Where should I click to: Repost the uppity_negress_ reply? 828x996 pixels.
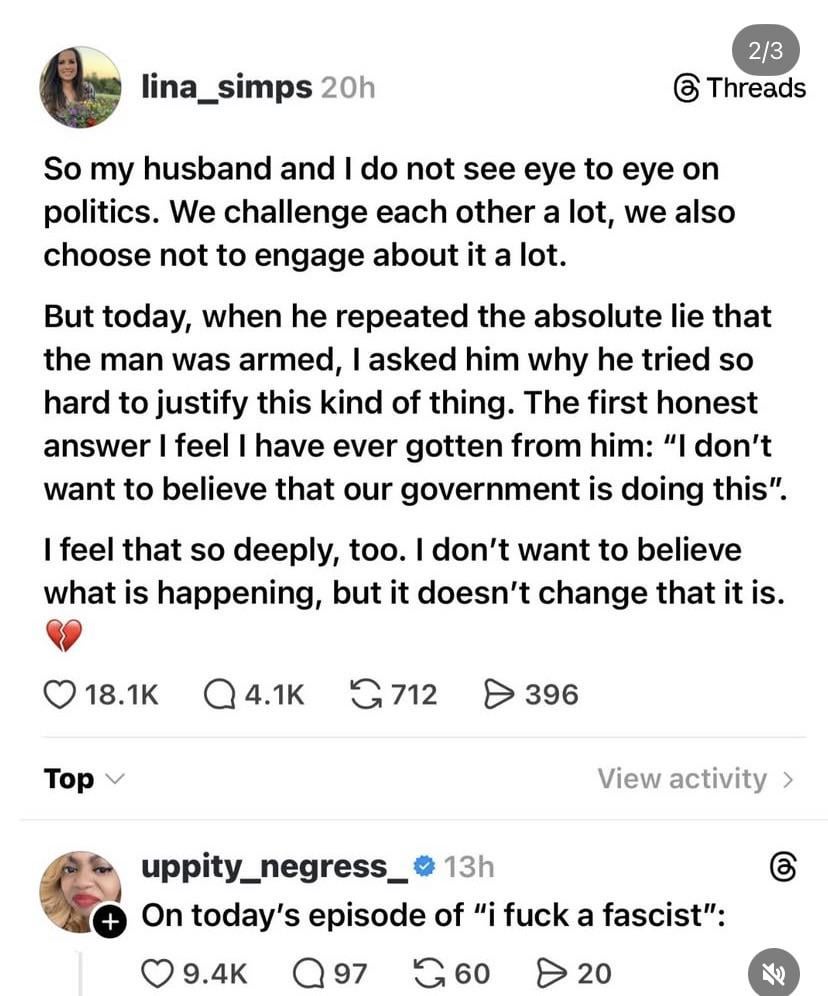(x=428, y=972)
